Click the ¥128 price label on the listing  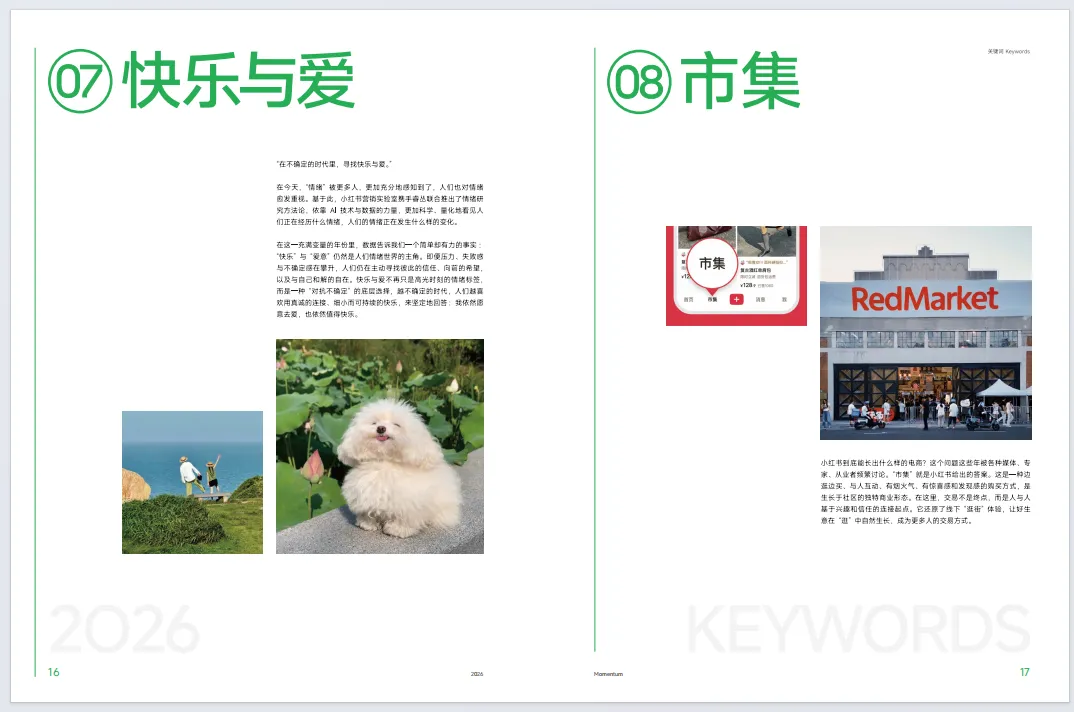(x=746, y=285)
